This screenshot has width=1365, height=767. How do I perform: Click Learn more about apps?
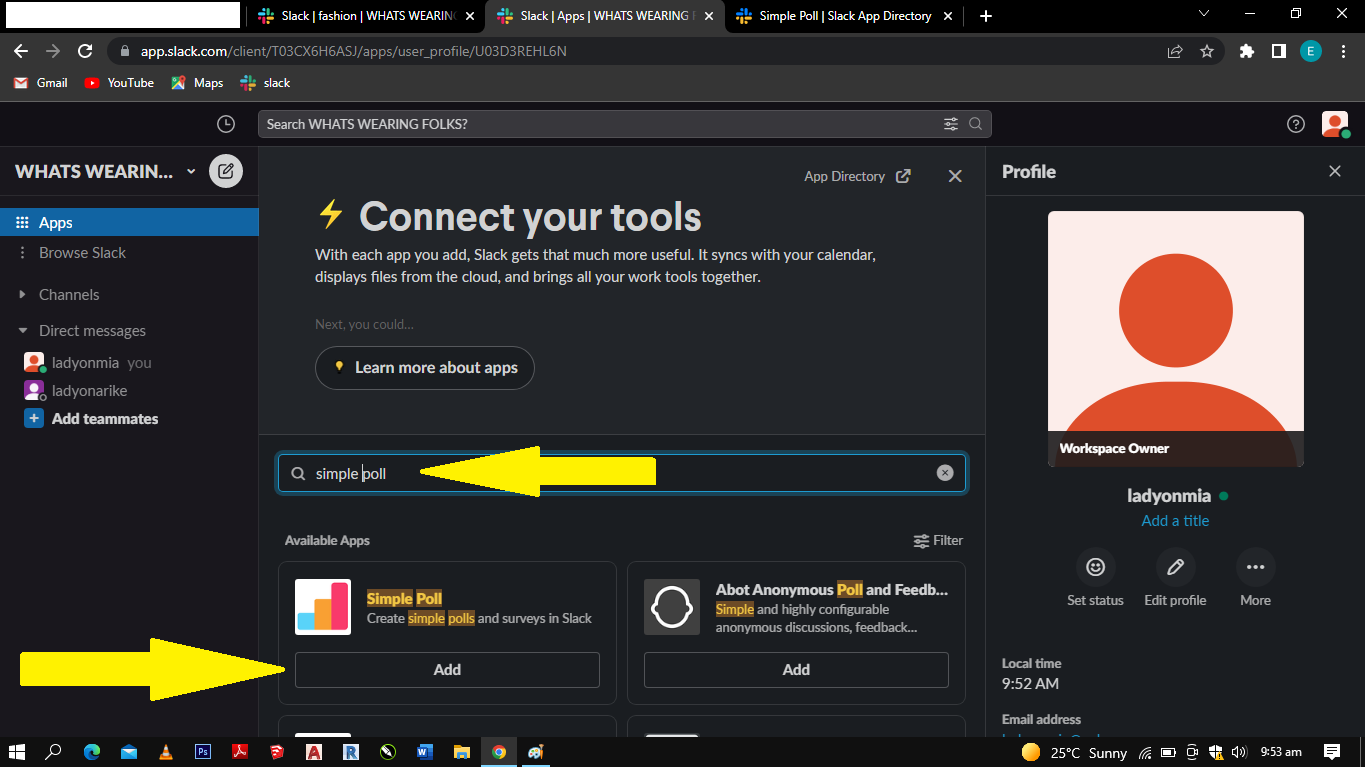(x=424, y=368)
